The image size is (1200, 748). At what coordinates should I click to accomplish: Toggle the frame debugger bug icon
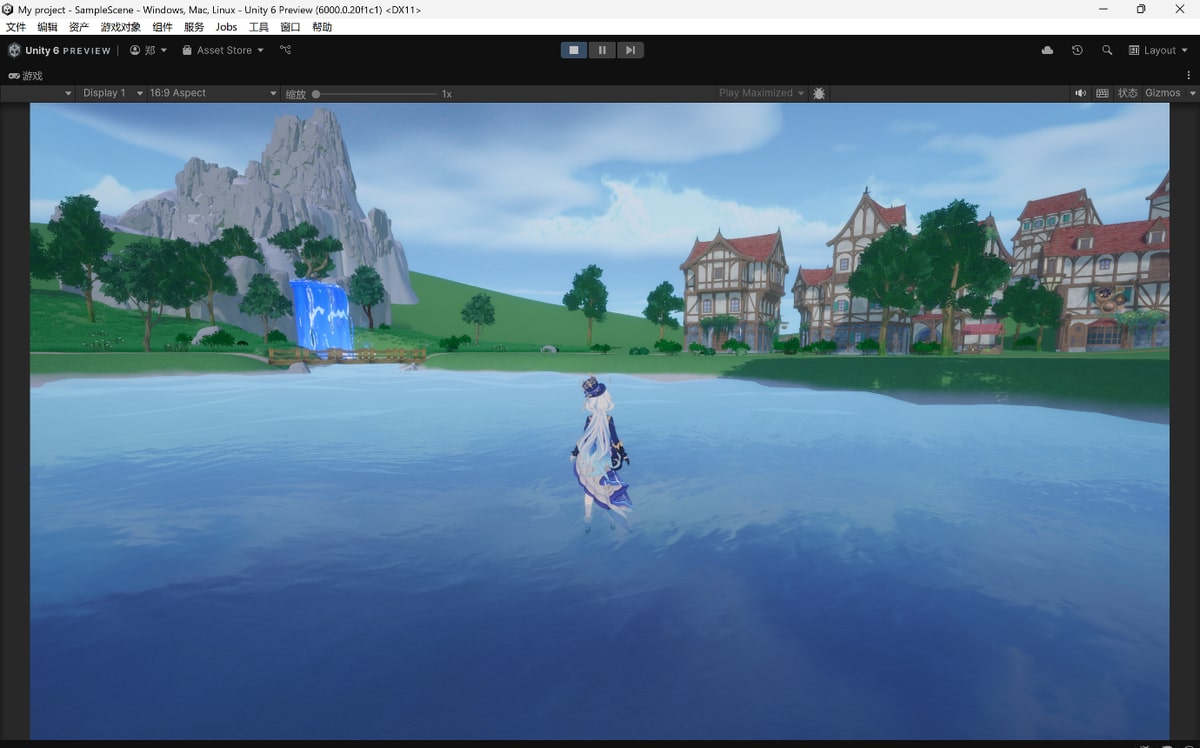819,93
